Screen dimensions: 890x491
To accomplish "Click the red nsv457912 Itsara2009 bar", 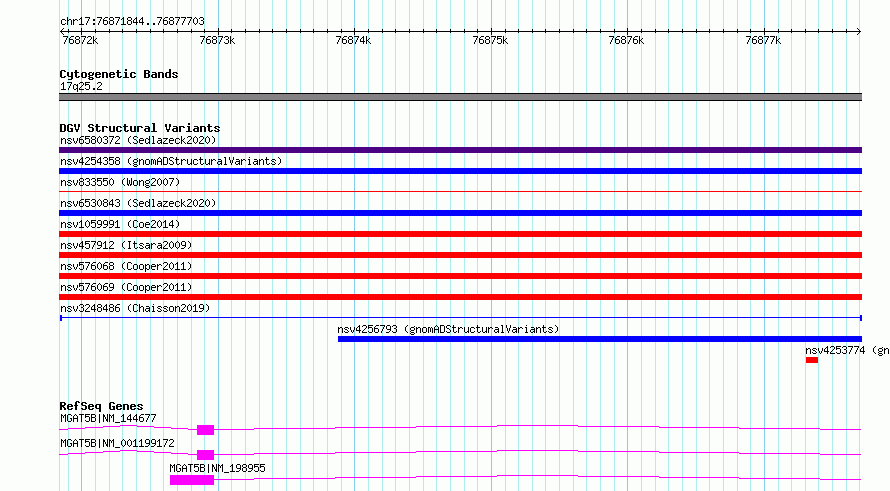I will tap(460, 255).
